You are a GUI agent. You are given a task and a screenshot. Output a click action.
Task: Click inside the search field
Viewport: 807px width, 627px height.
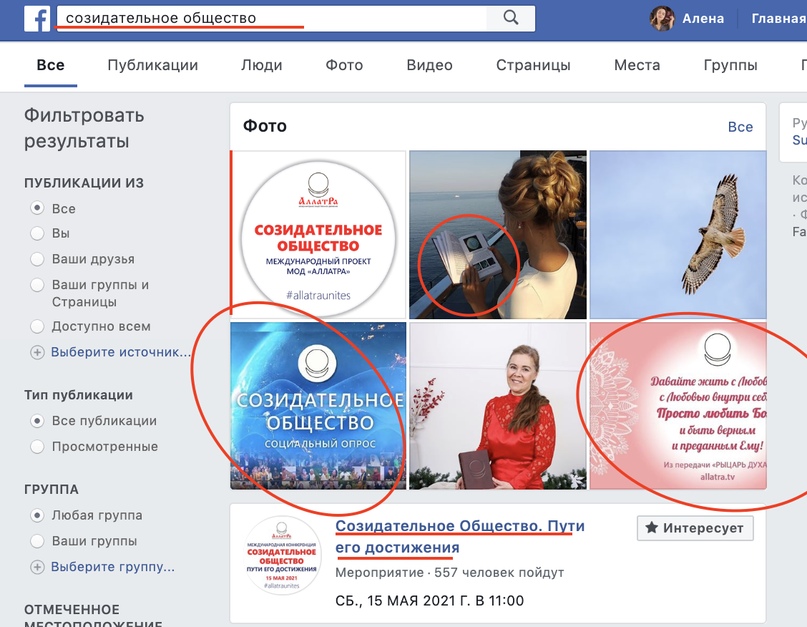tap(272, 18)
